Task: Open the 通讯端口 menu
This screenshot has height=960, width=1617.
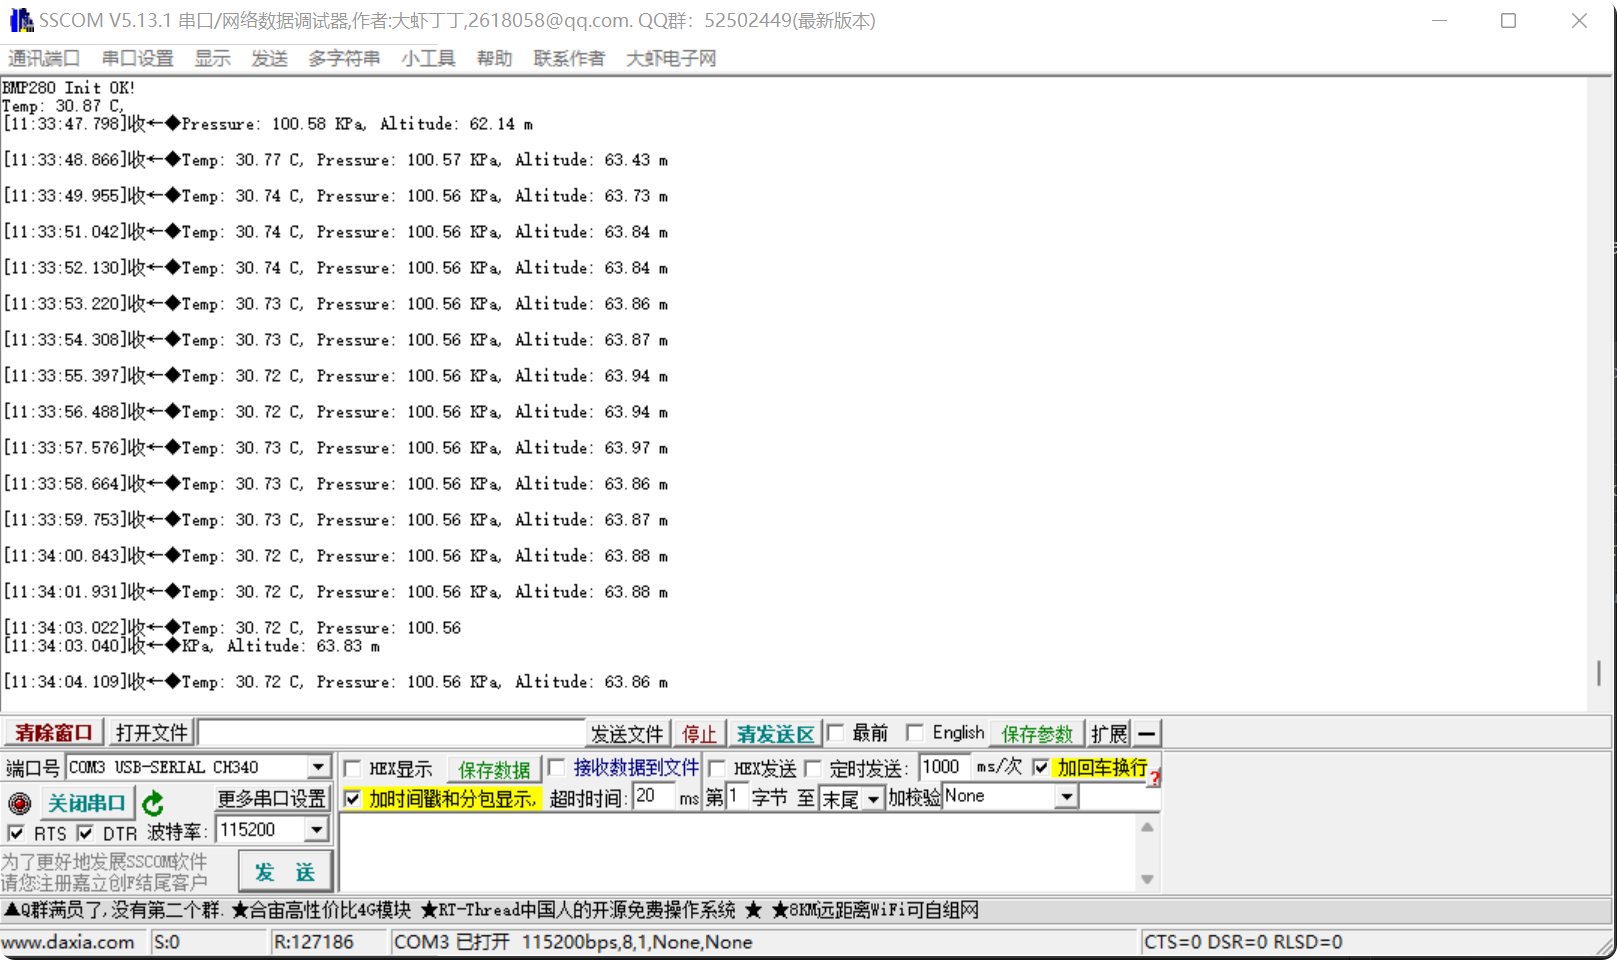Action: pyautogui.click(x=44, y=58)
